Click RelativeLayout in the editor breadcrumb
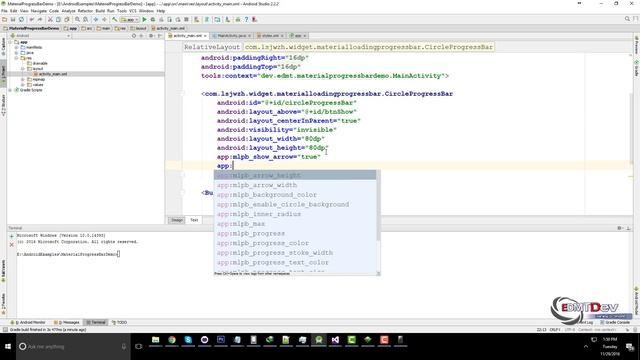 (212, 47)
